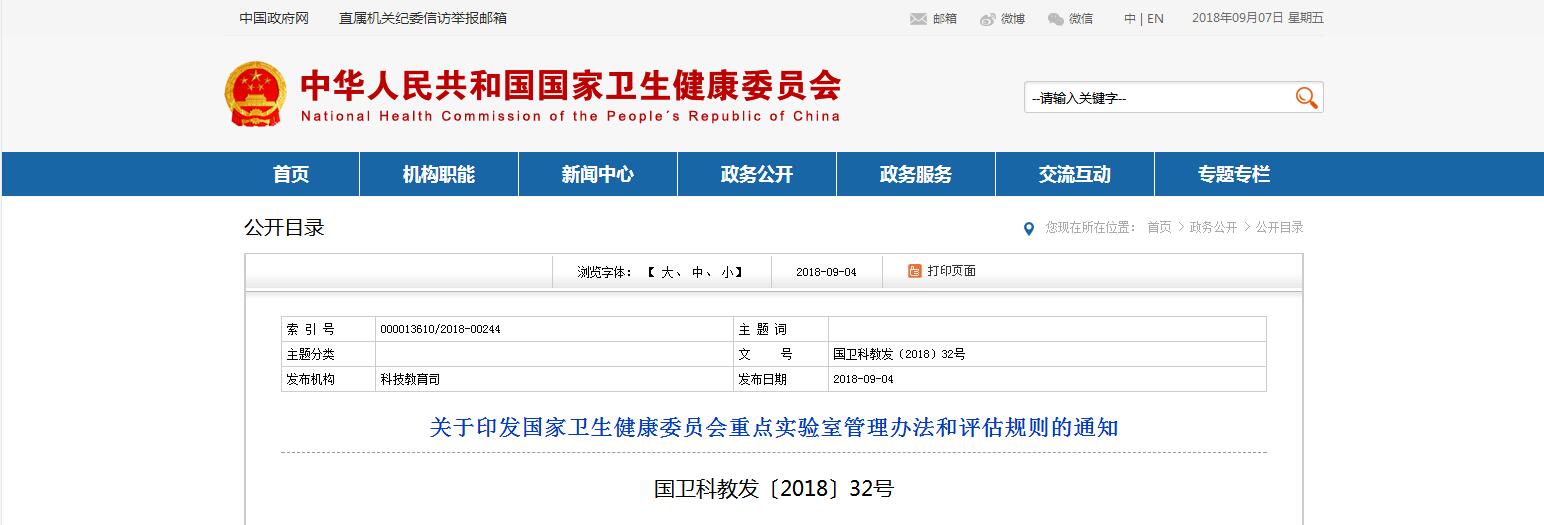Viewport: 1544px width, 525px height.
Task: Set browsing font size to 大
Action: (x=666, y=272)
